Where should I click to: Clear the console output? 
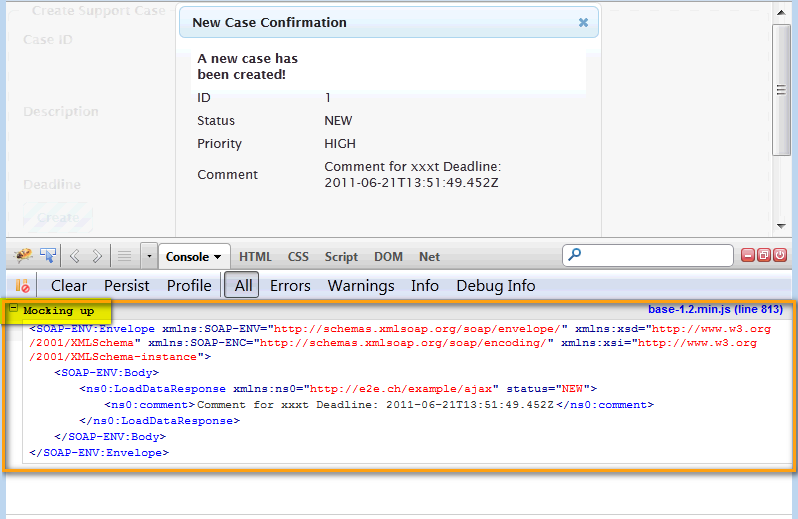[69, 286]
